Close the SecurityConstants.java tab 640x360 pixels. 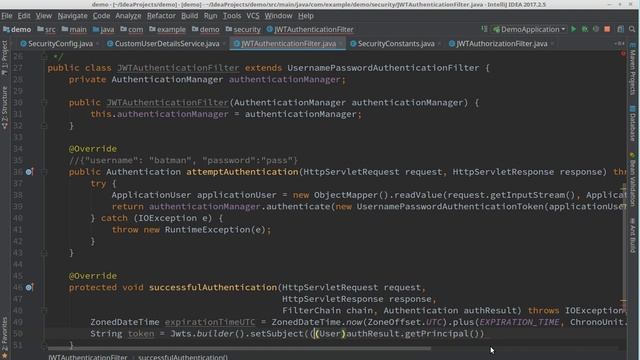(439, 44)
